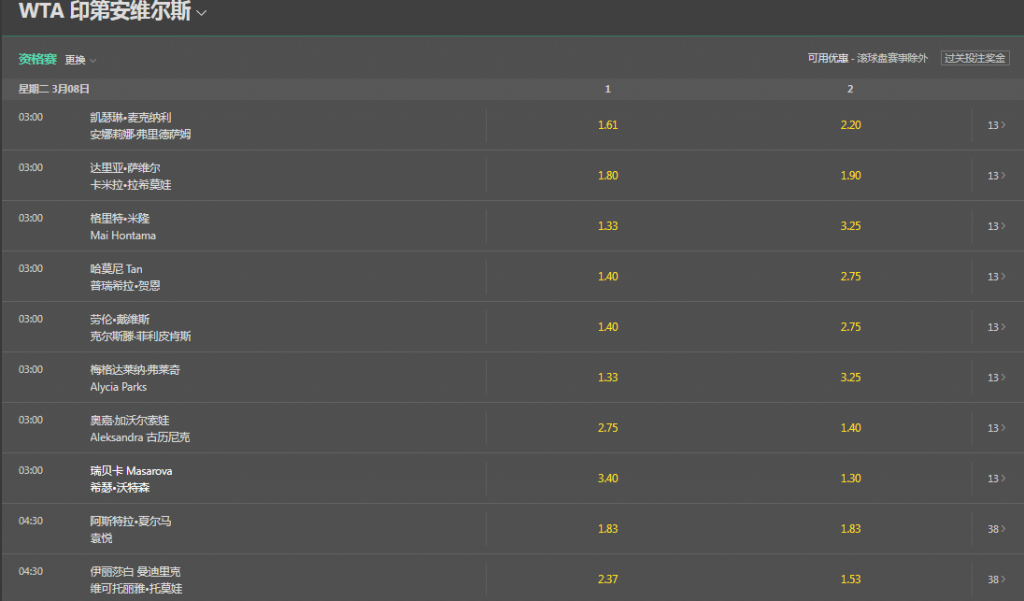The height and width of the screenshot is (601, 1024).
Task: Expand the 13 extra markets for 凯瑟琳·麦克纳利 match
Action: tap(993, 125)
